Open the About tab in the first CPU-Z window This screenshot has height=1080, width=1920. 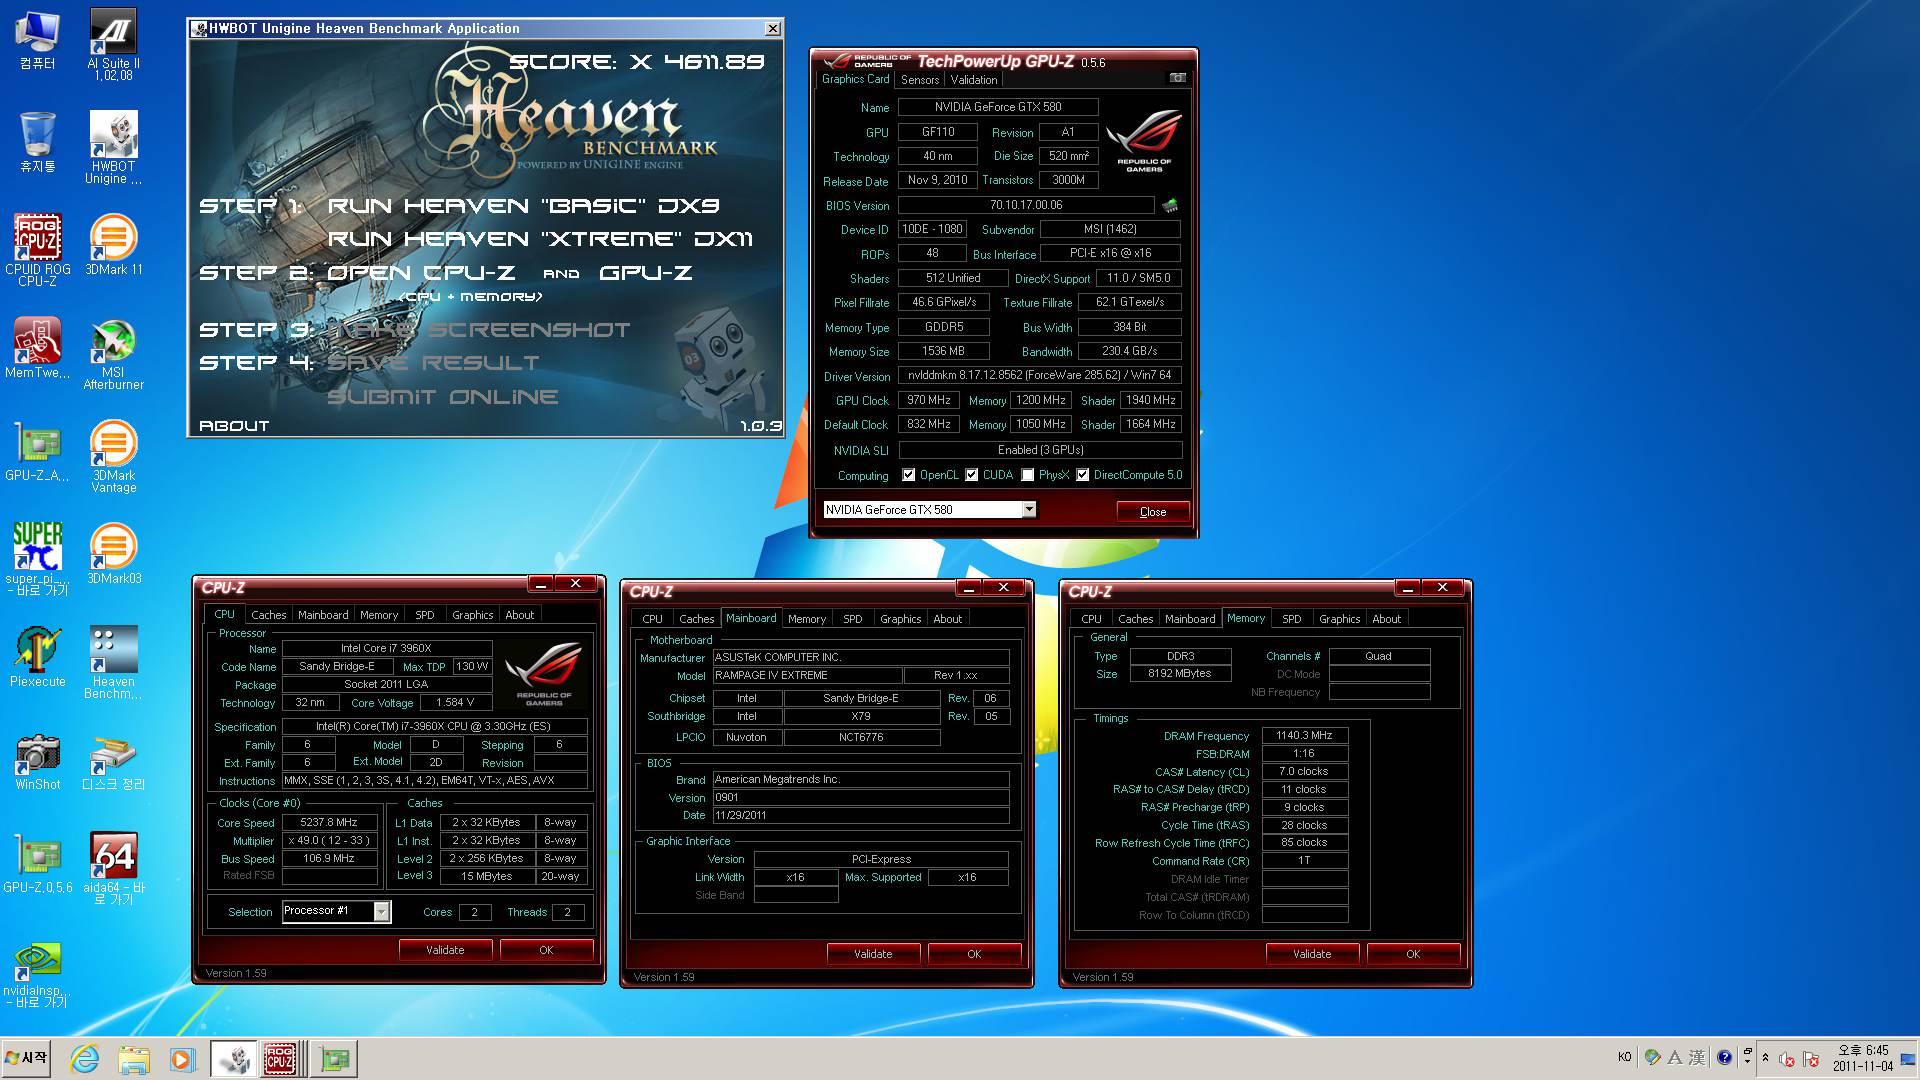519,615
